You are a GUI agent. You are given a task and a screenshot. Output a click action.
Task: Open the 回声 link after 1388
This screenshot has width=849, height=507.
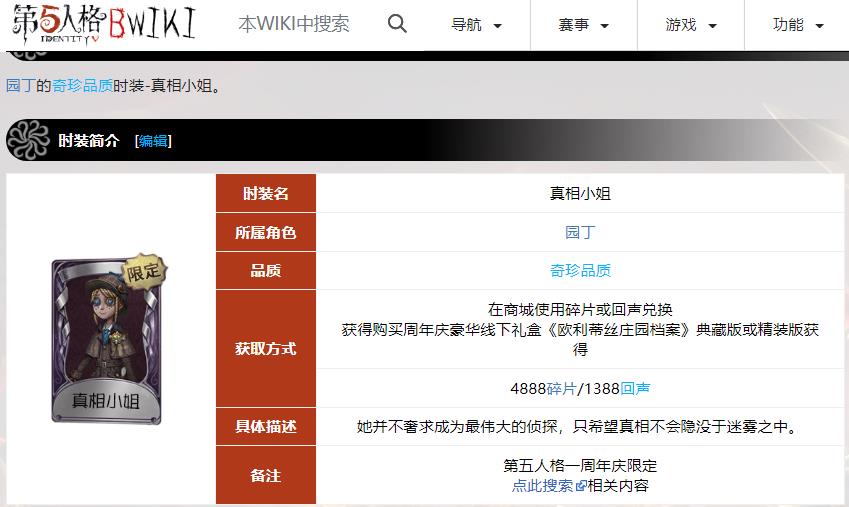point(635,388)
